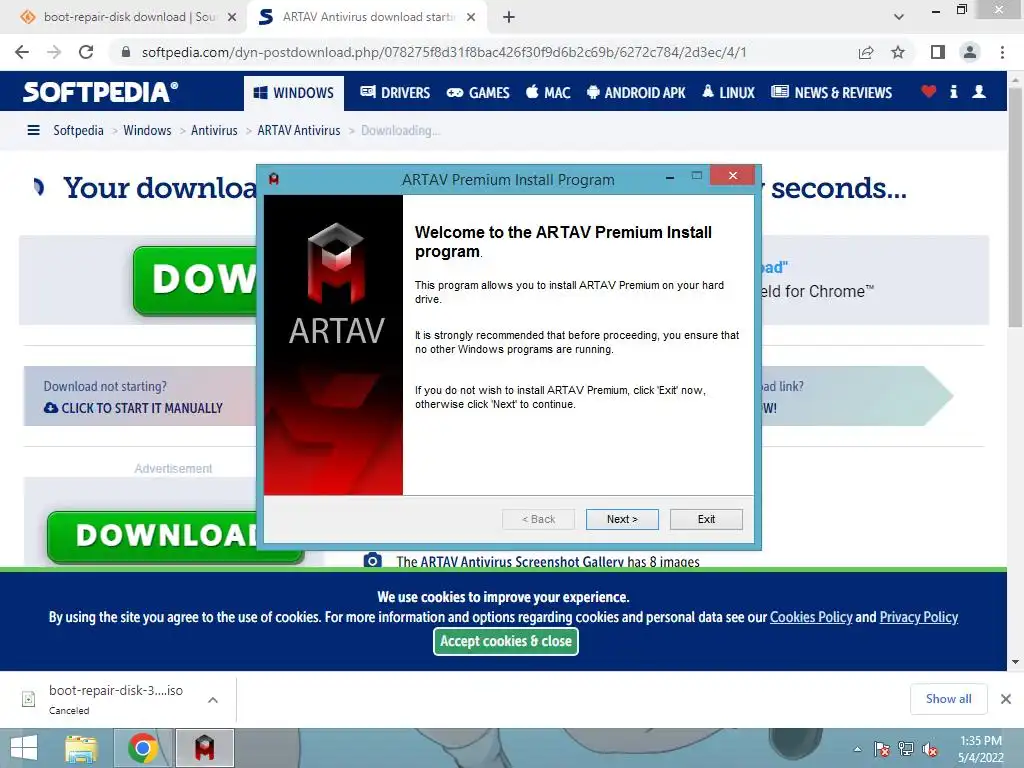Open News & Reviews section

(x=831, y=93)
